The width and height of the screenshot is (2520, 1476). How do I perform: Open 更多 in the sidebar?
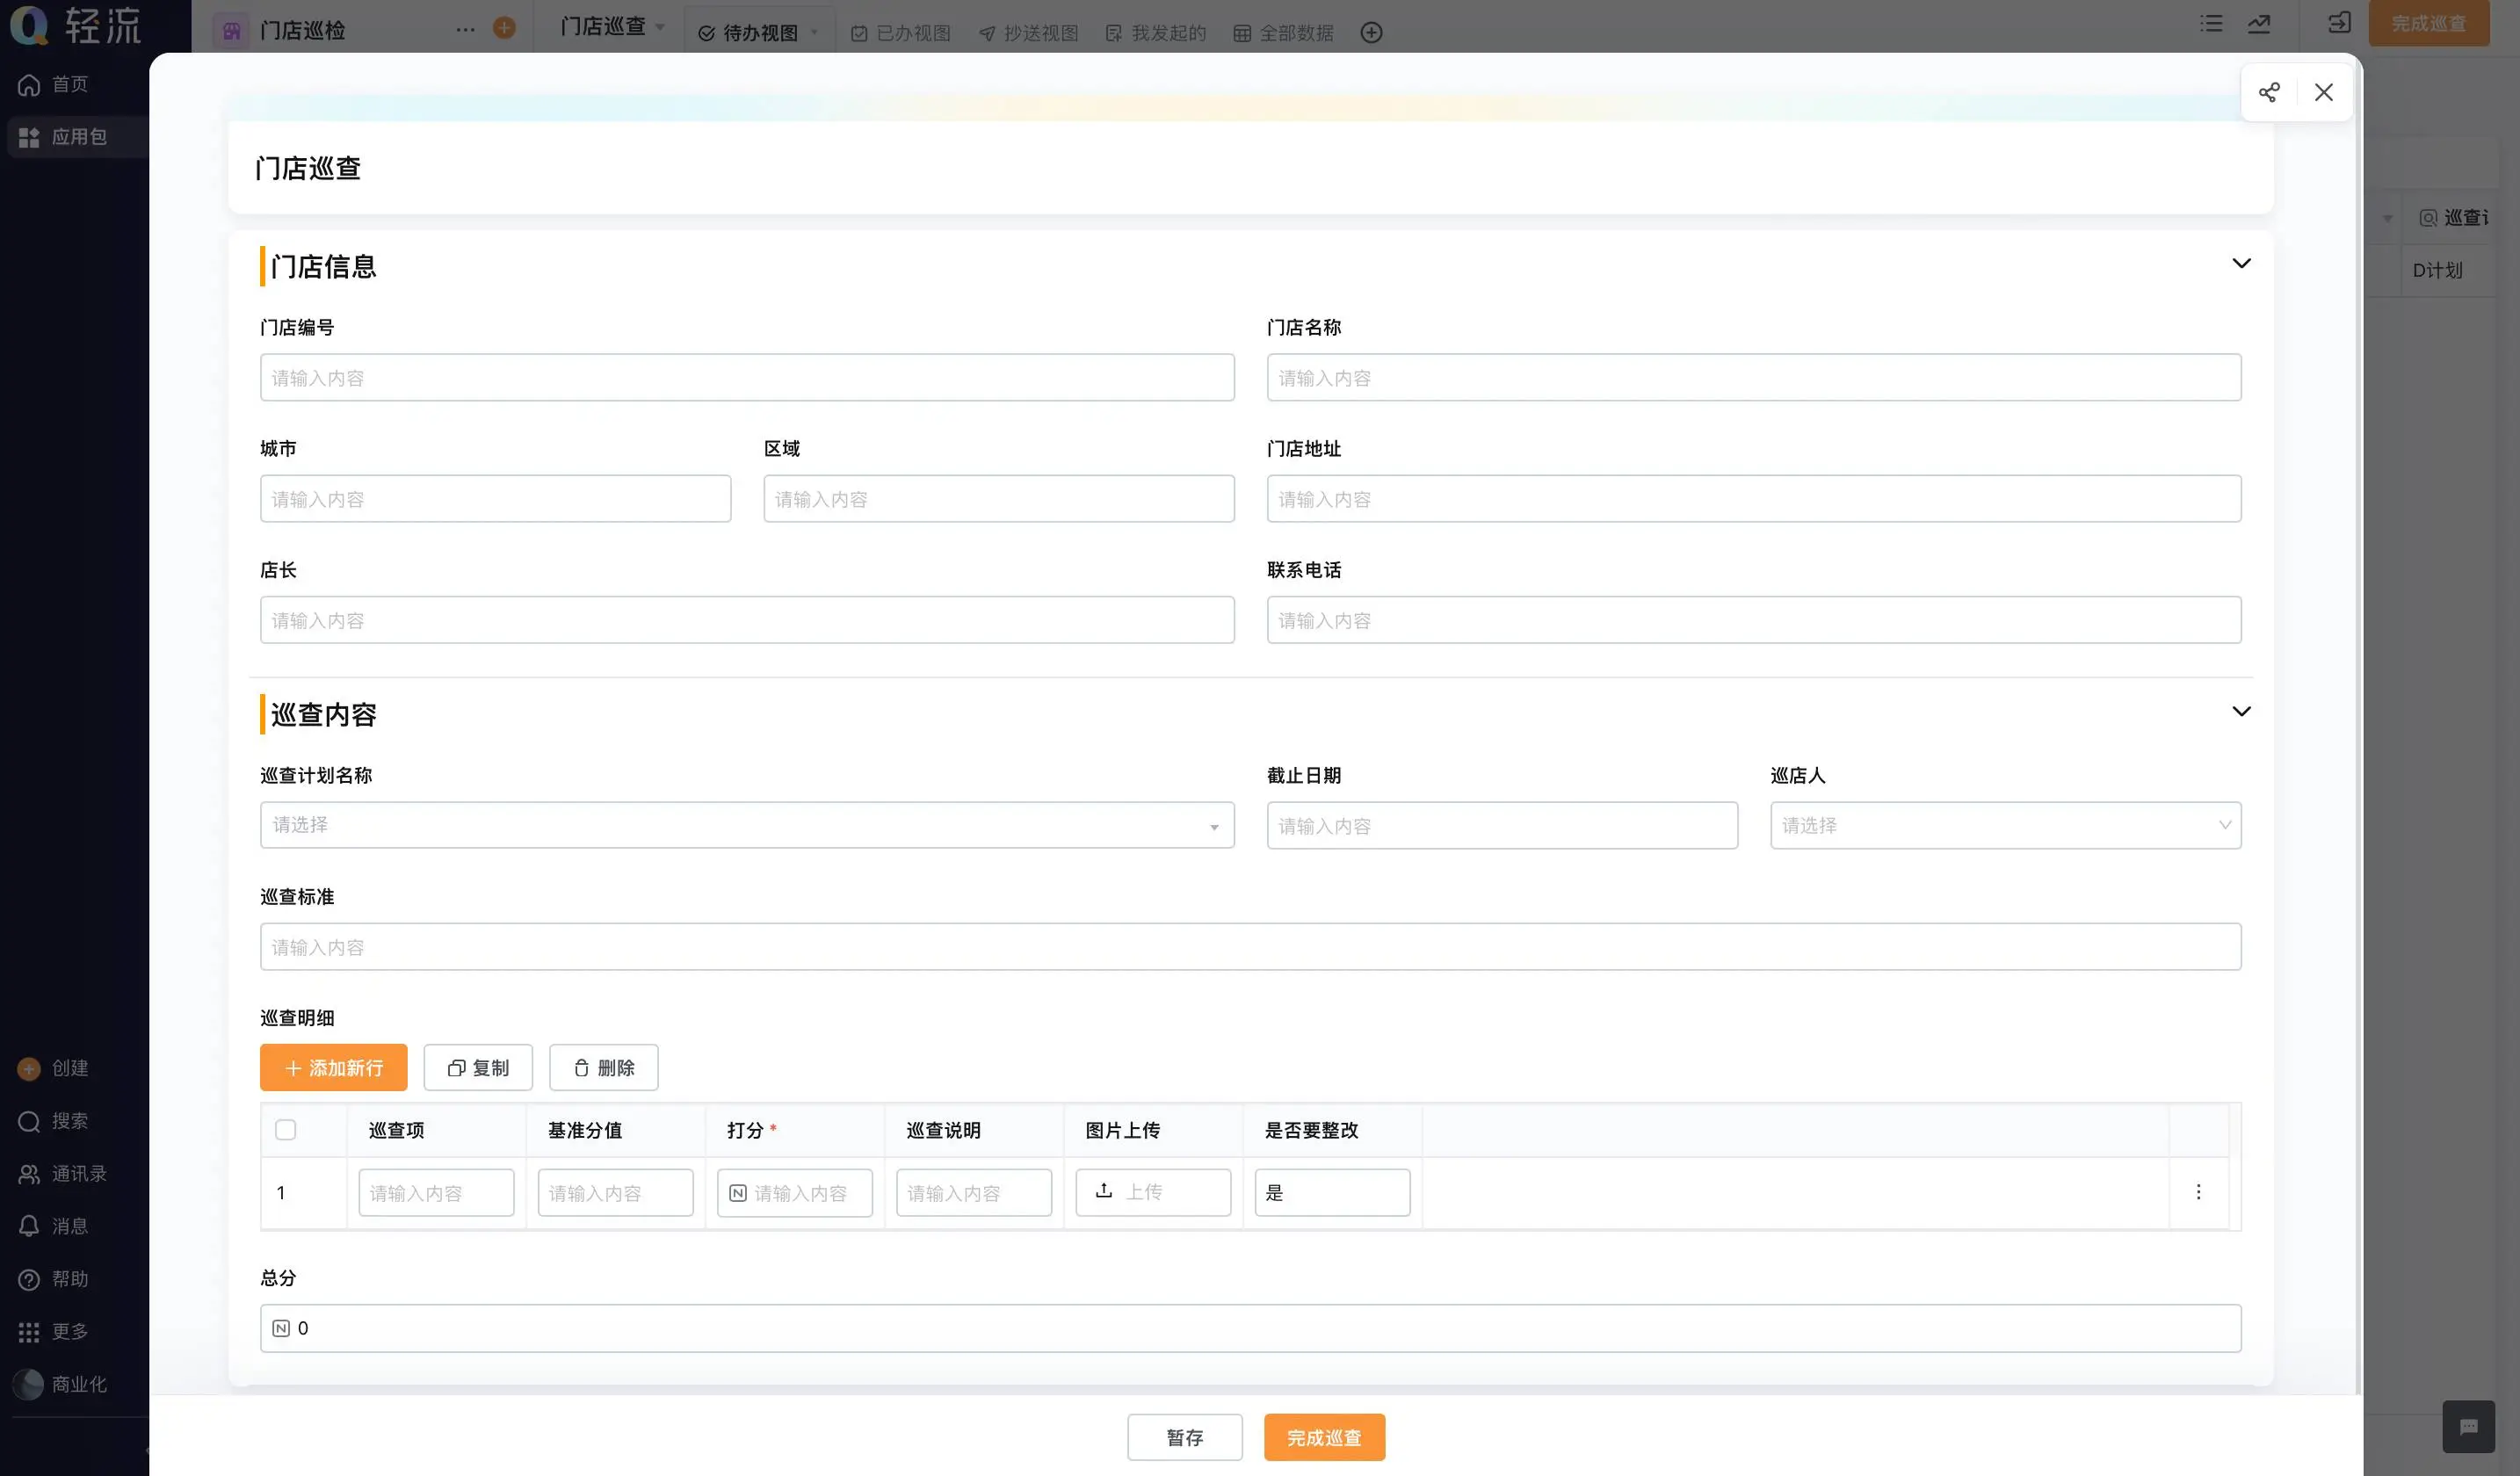54,1331
